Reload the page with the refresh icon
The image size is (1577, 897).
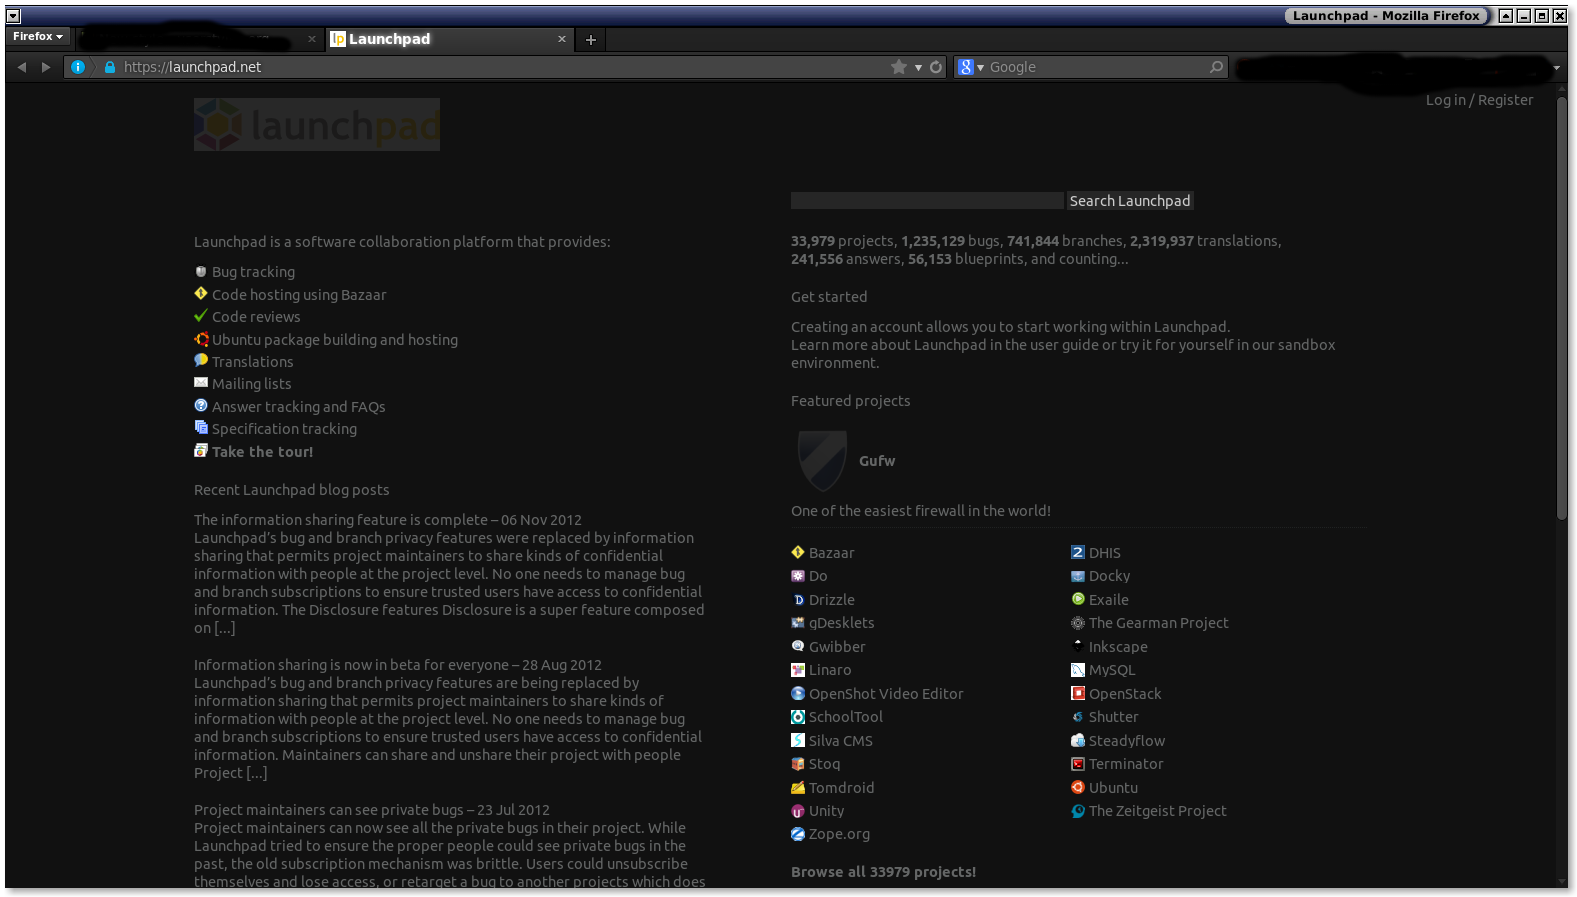click(x=936, y=67)
